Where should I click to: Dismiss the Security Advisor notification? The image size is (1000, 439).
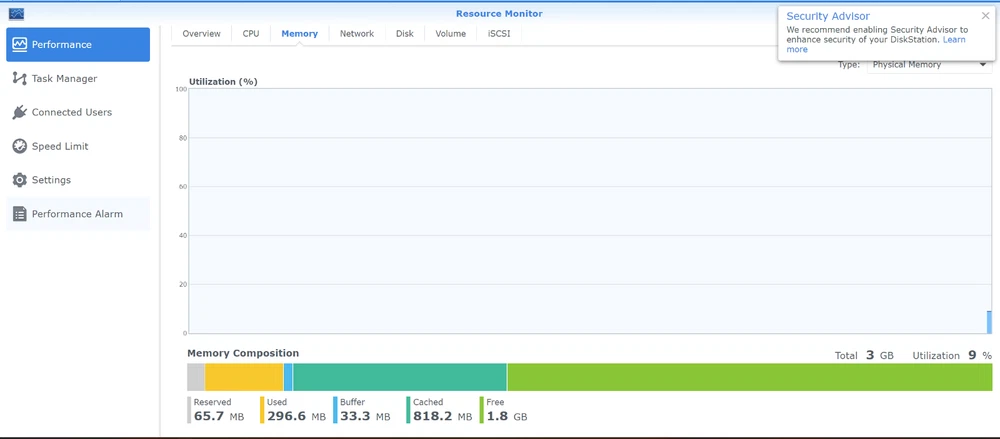click(x=985, y=16)
